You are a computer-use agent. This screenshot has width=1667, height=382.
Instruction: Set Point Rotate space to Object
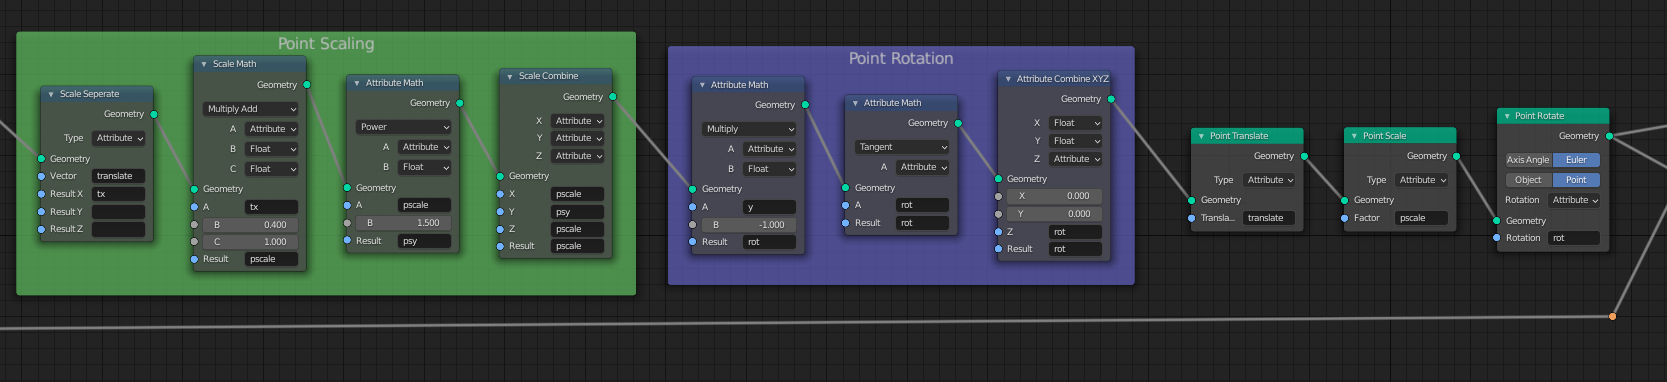pyautogui.click(x=1528, y=180)
